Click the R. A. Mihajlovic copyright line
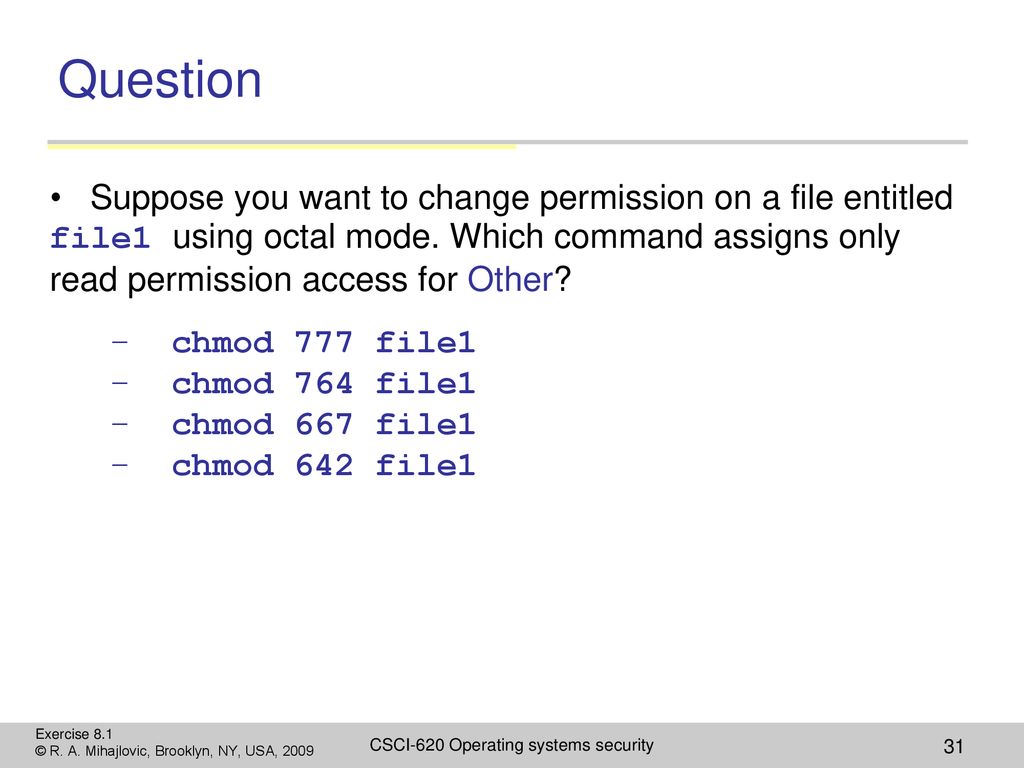Image resolution: width=1024 pixels, height=768 pixels. [174, 751]
